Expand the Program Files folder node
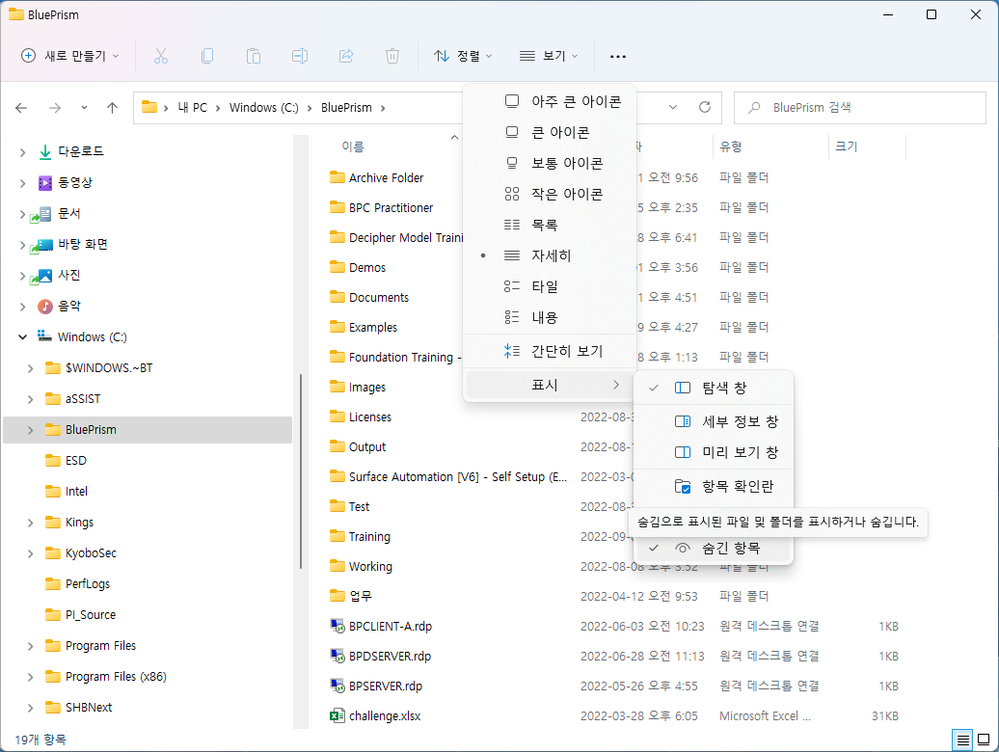This screenshot has height=752, width=999. (30, 646)
